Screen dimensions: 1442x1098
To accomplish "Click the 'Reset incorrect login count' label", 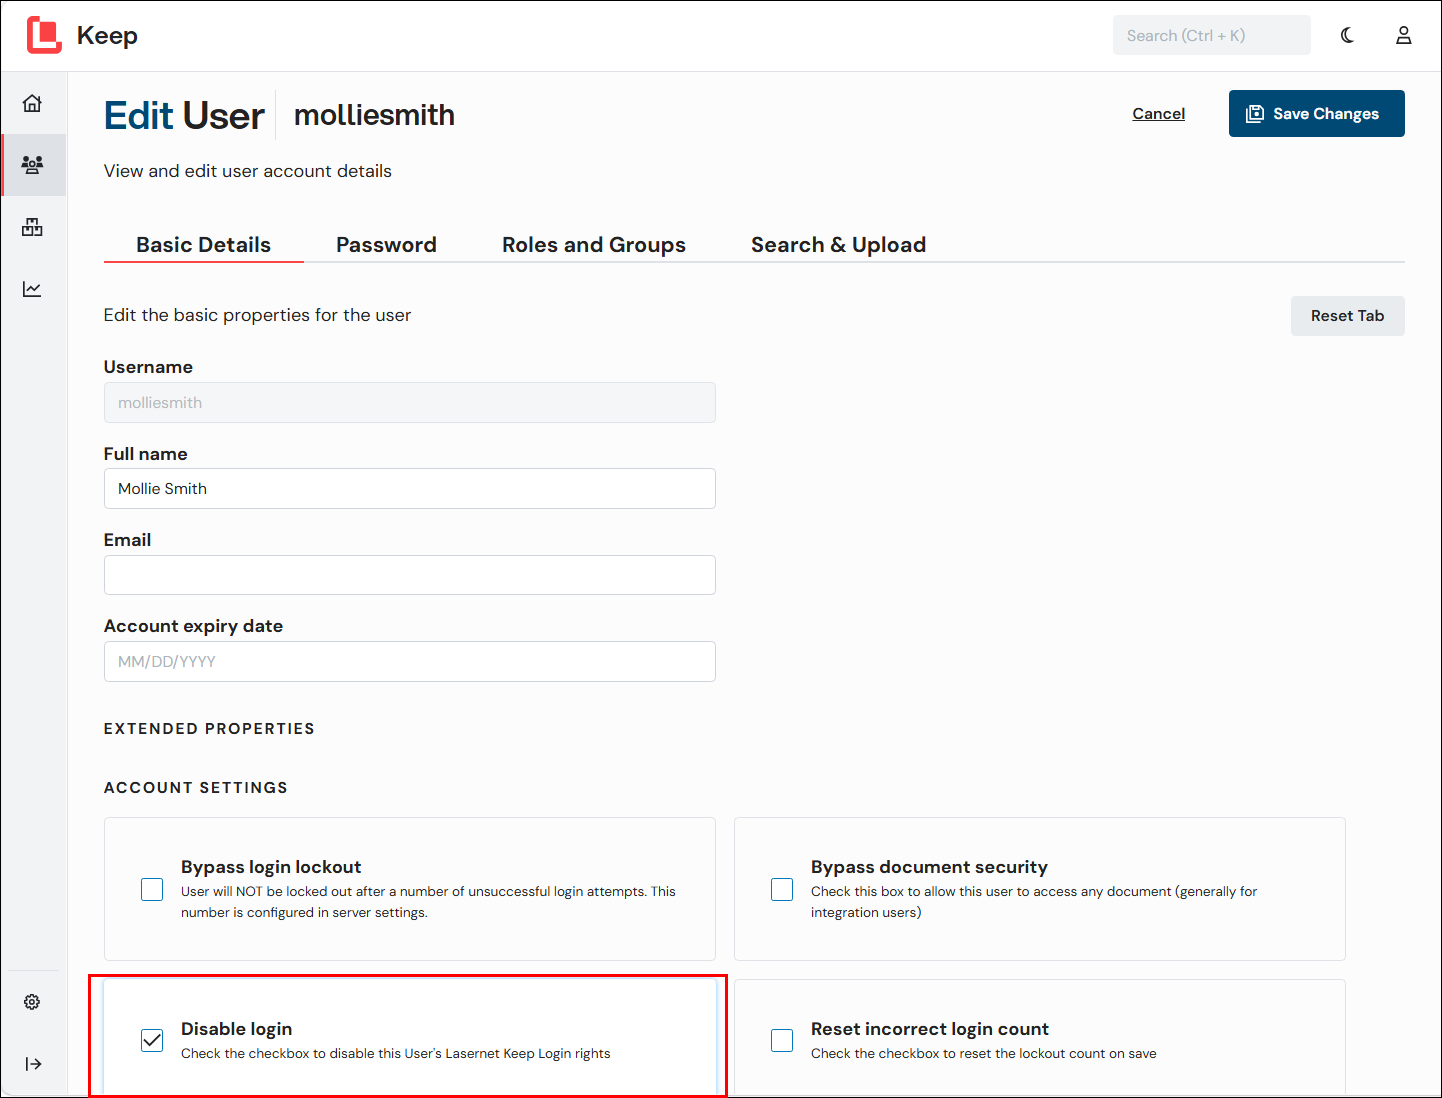I will click(929, 1029).
